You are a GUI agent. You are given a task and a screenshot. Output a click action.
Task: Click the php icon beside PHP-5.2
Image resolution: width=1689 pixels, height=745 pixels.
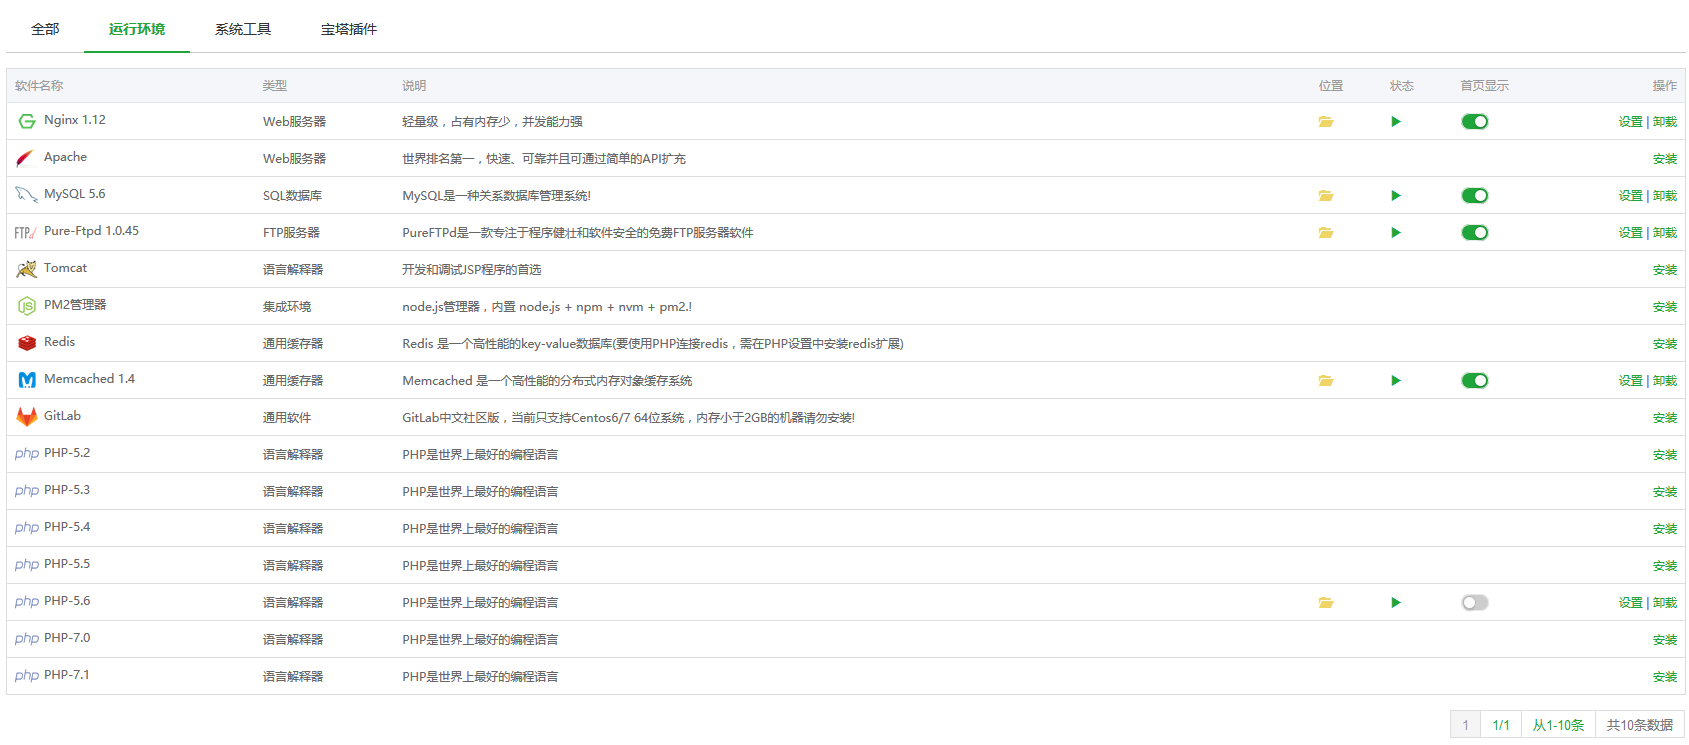27,454
